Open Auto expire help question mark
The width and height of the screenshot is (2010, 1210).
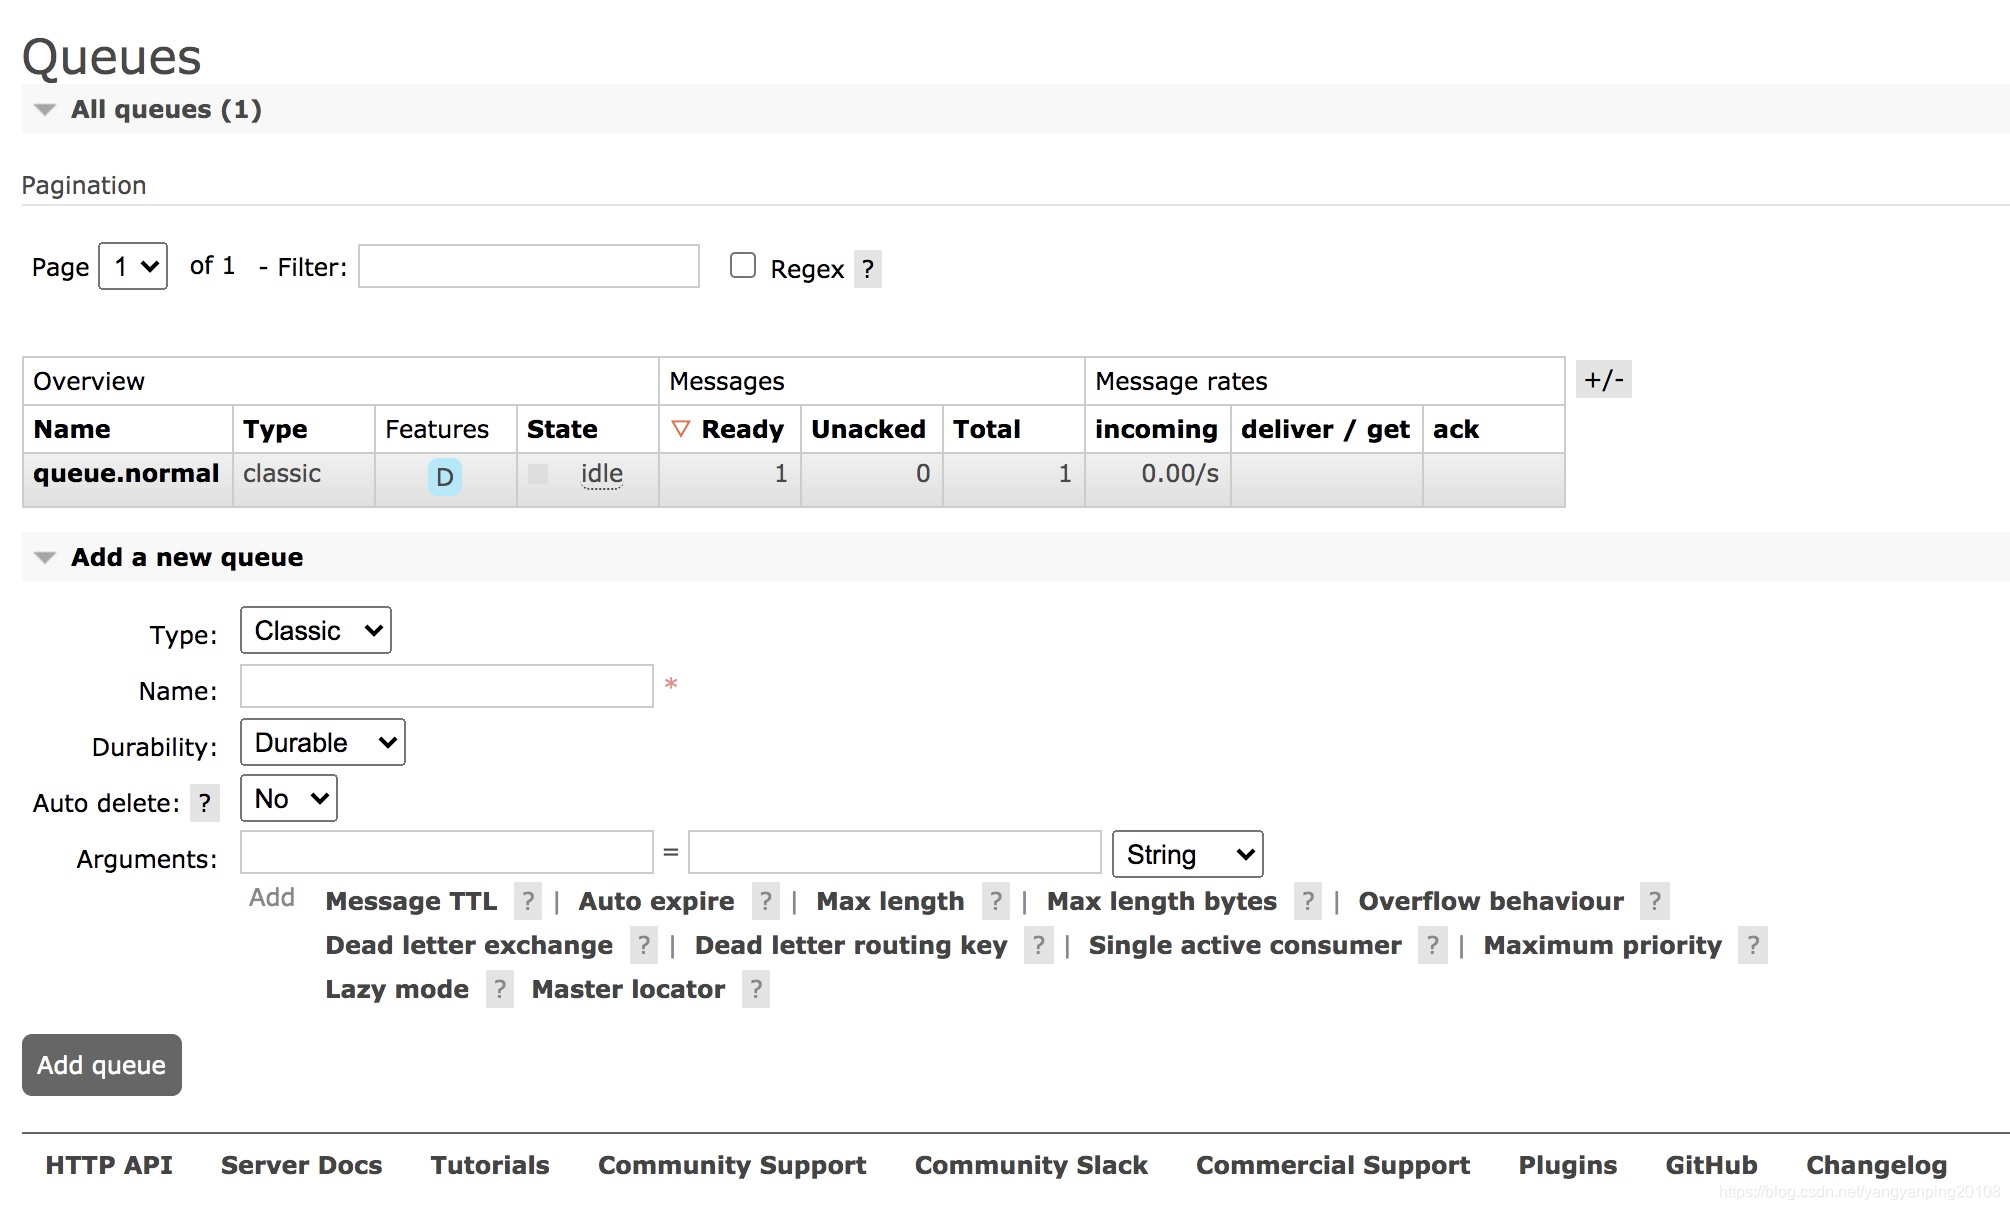tap(765, 901)
